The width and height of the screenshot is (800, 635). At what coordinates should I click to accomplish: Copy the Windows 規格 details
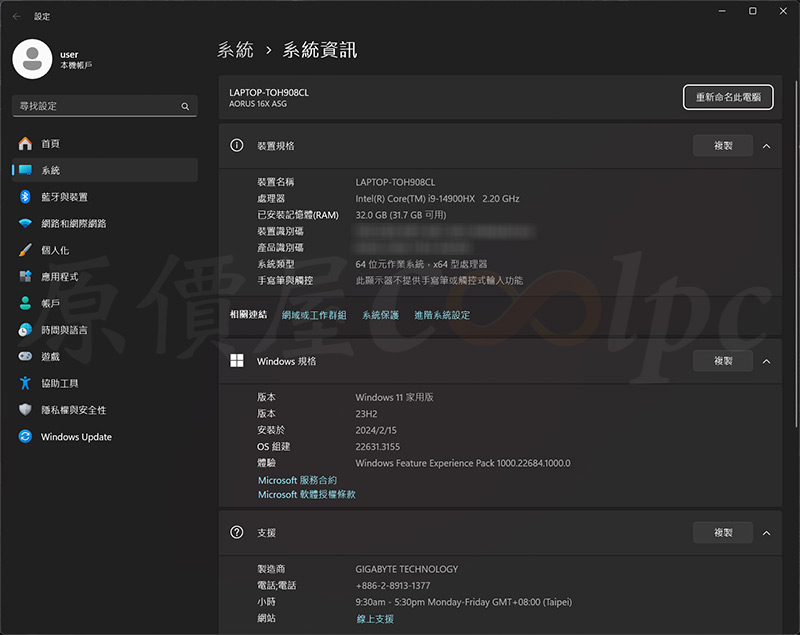tap(723, 361)
